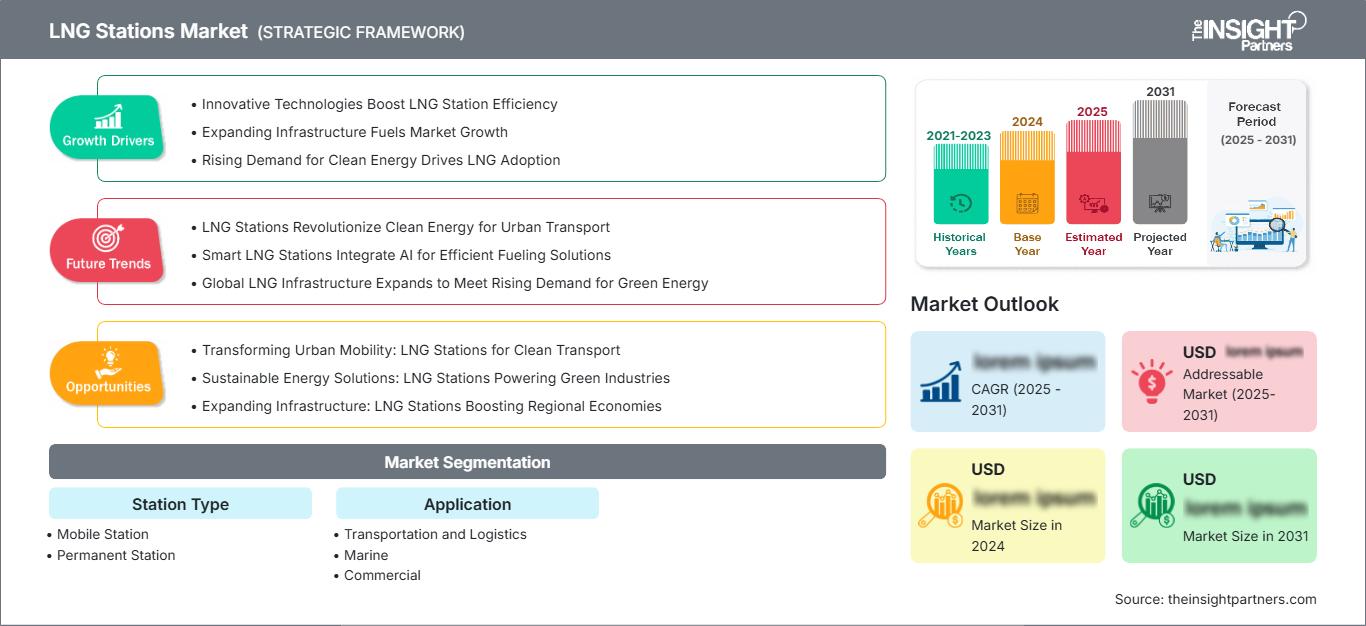1366x626 pixels.
Task: Click the (STRATEGIC FRAMEWORK) subtitle
Action: click(361, 32)
